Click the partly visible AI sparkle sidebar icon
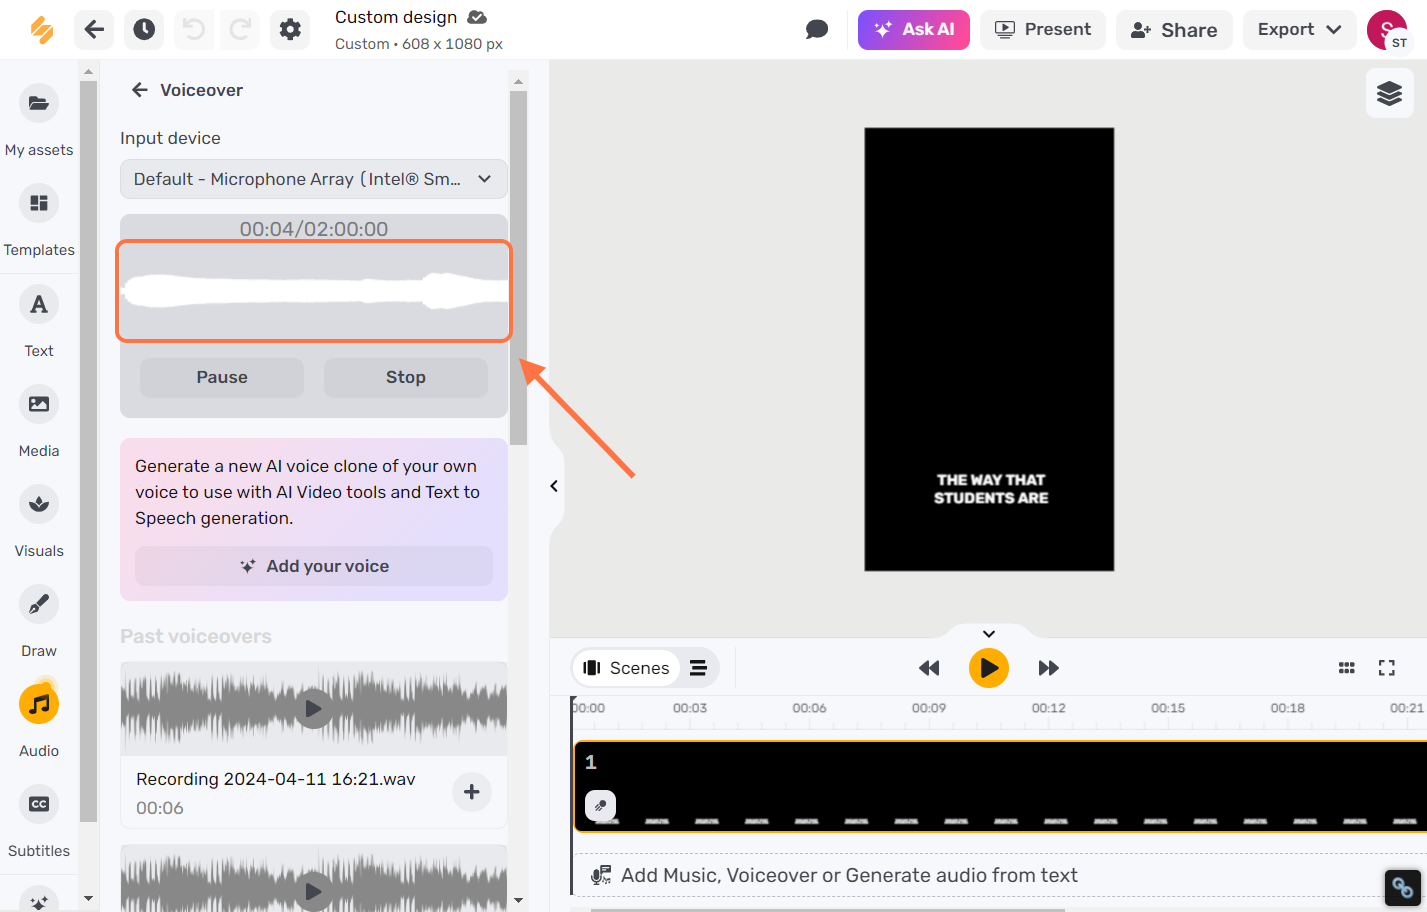The image size is (1427, 912). 39,899
